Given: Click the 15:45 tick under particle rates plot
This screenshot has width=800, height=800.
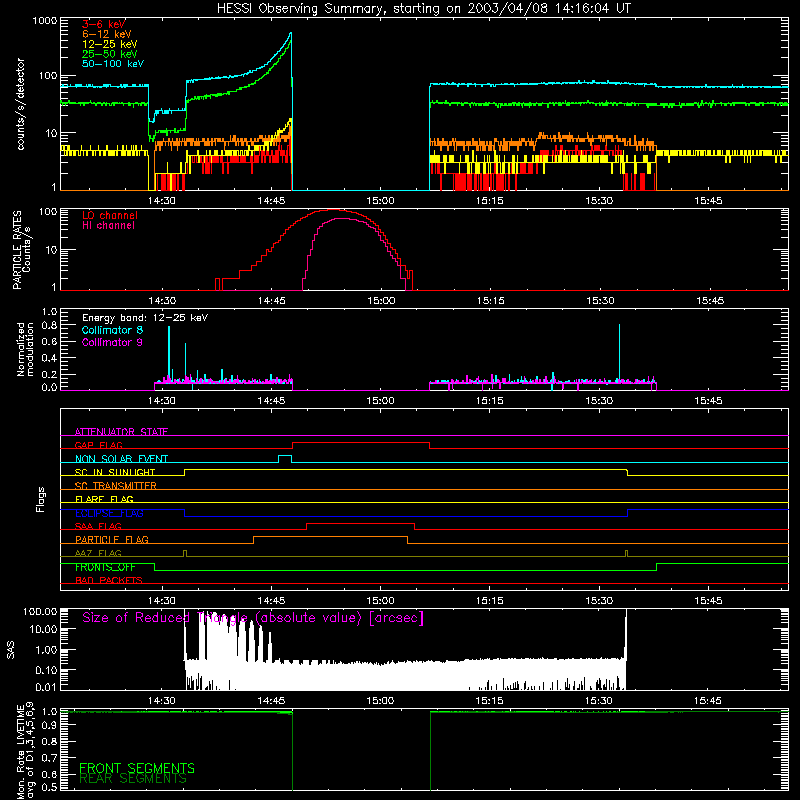Looking at the screenshot, I should 710,301.
